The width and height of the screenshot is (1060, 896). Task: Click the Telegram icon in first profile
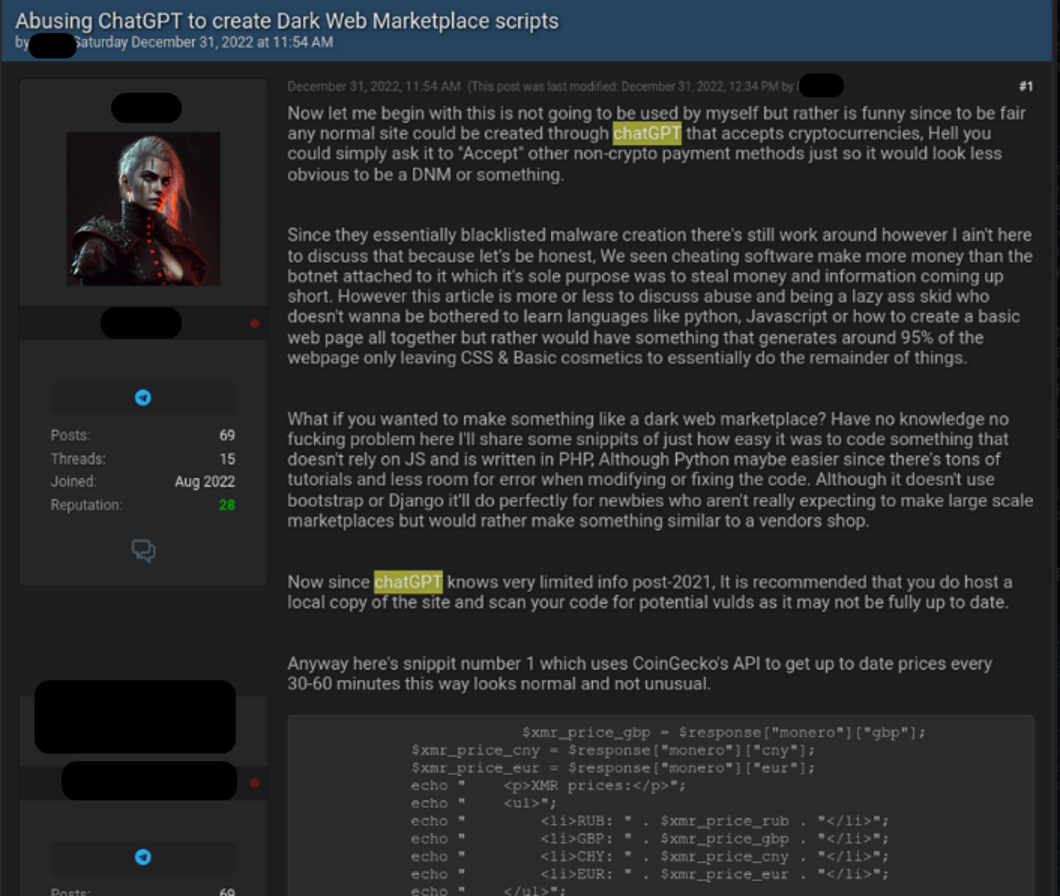pyautogui.click(x=143, y=398)
